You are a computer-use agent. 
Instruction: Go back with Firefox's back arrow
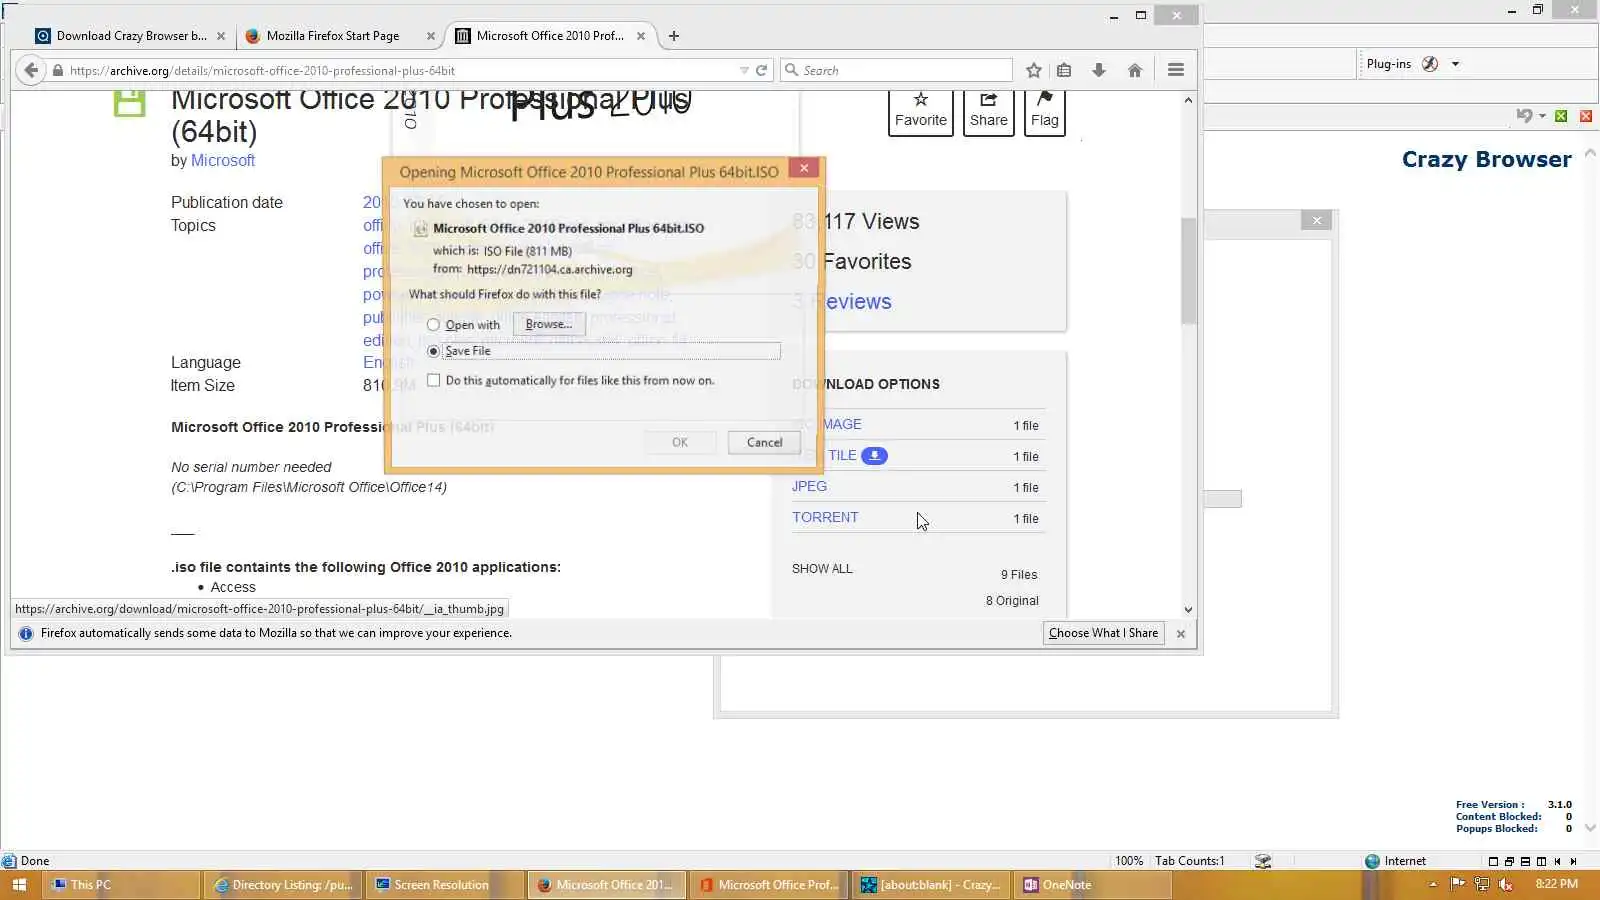tap(31, 70)
